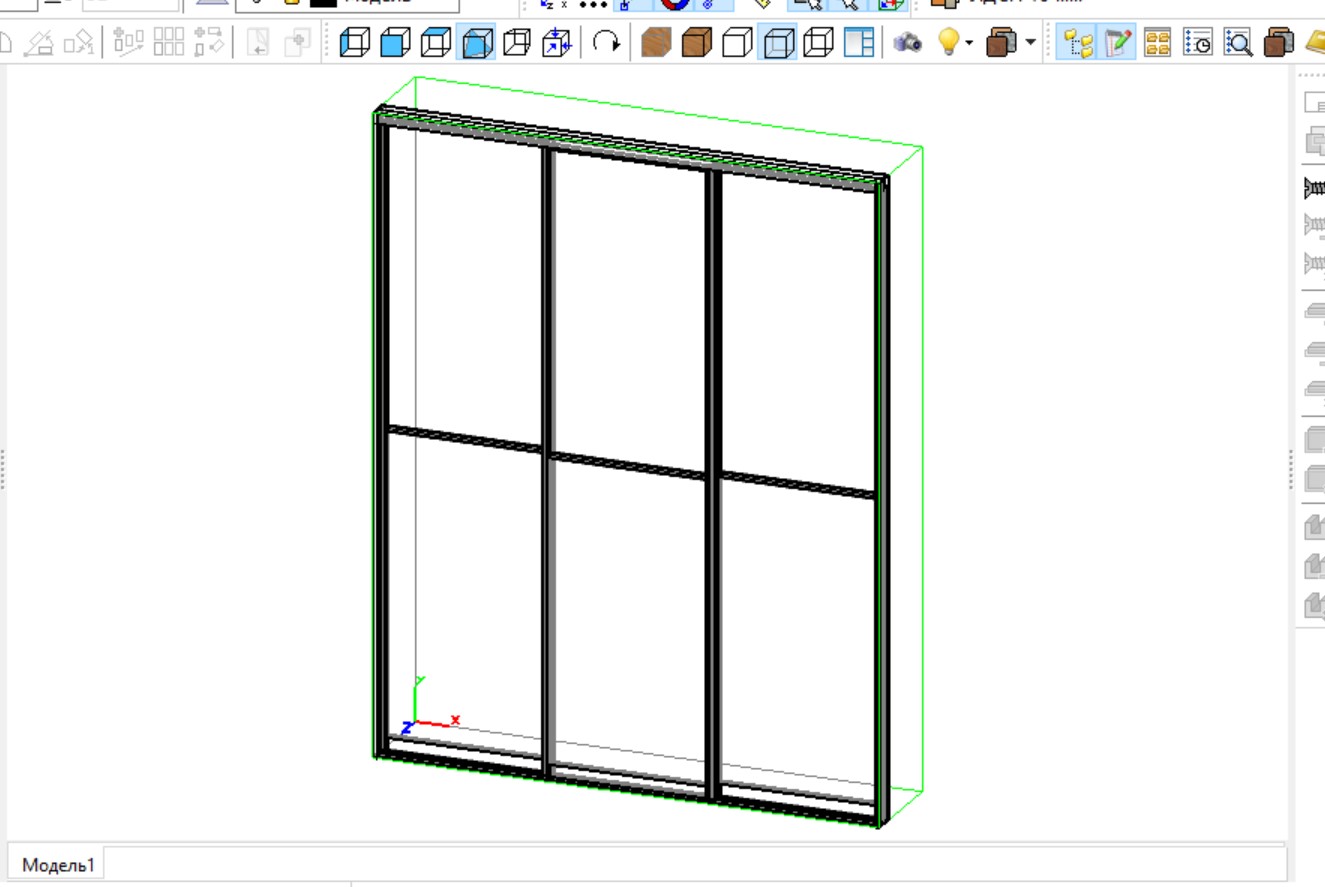Click the multi-pane window layout button
This screenshot has height=887, width=1325.
point(858,43)
